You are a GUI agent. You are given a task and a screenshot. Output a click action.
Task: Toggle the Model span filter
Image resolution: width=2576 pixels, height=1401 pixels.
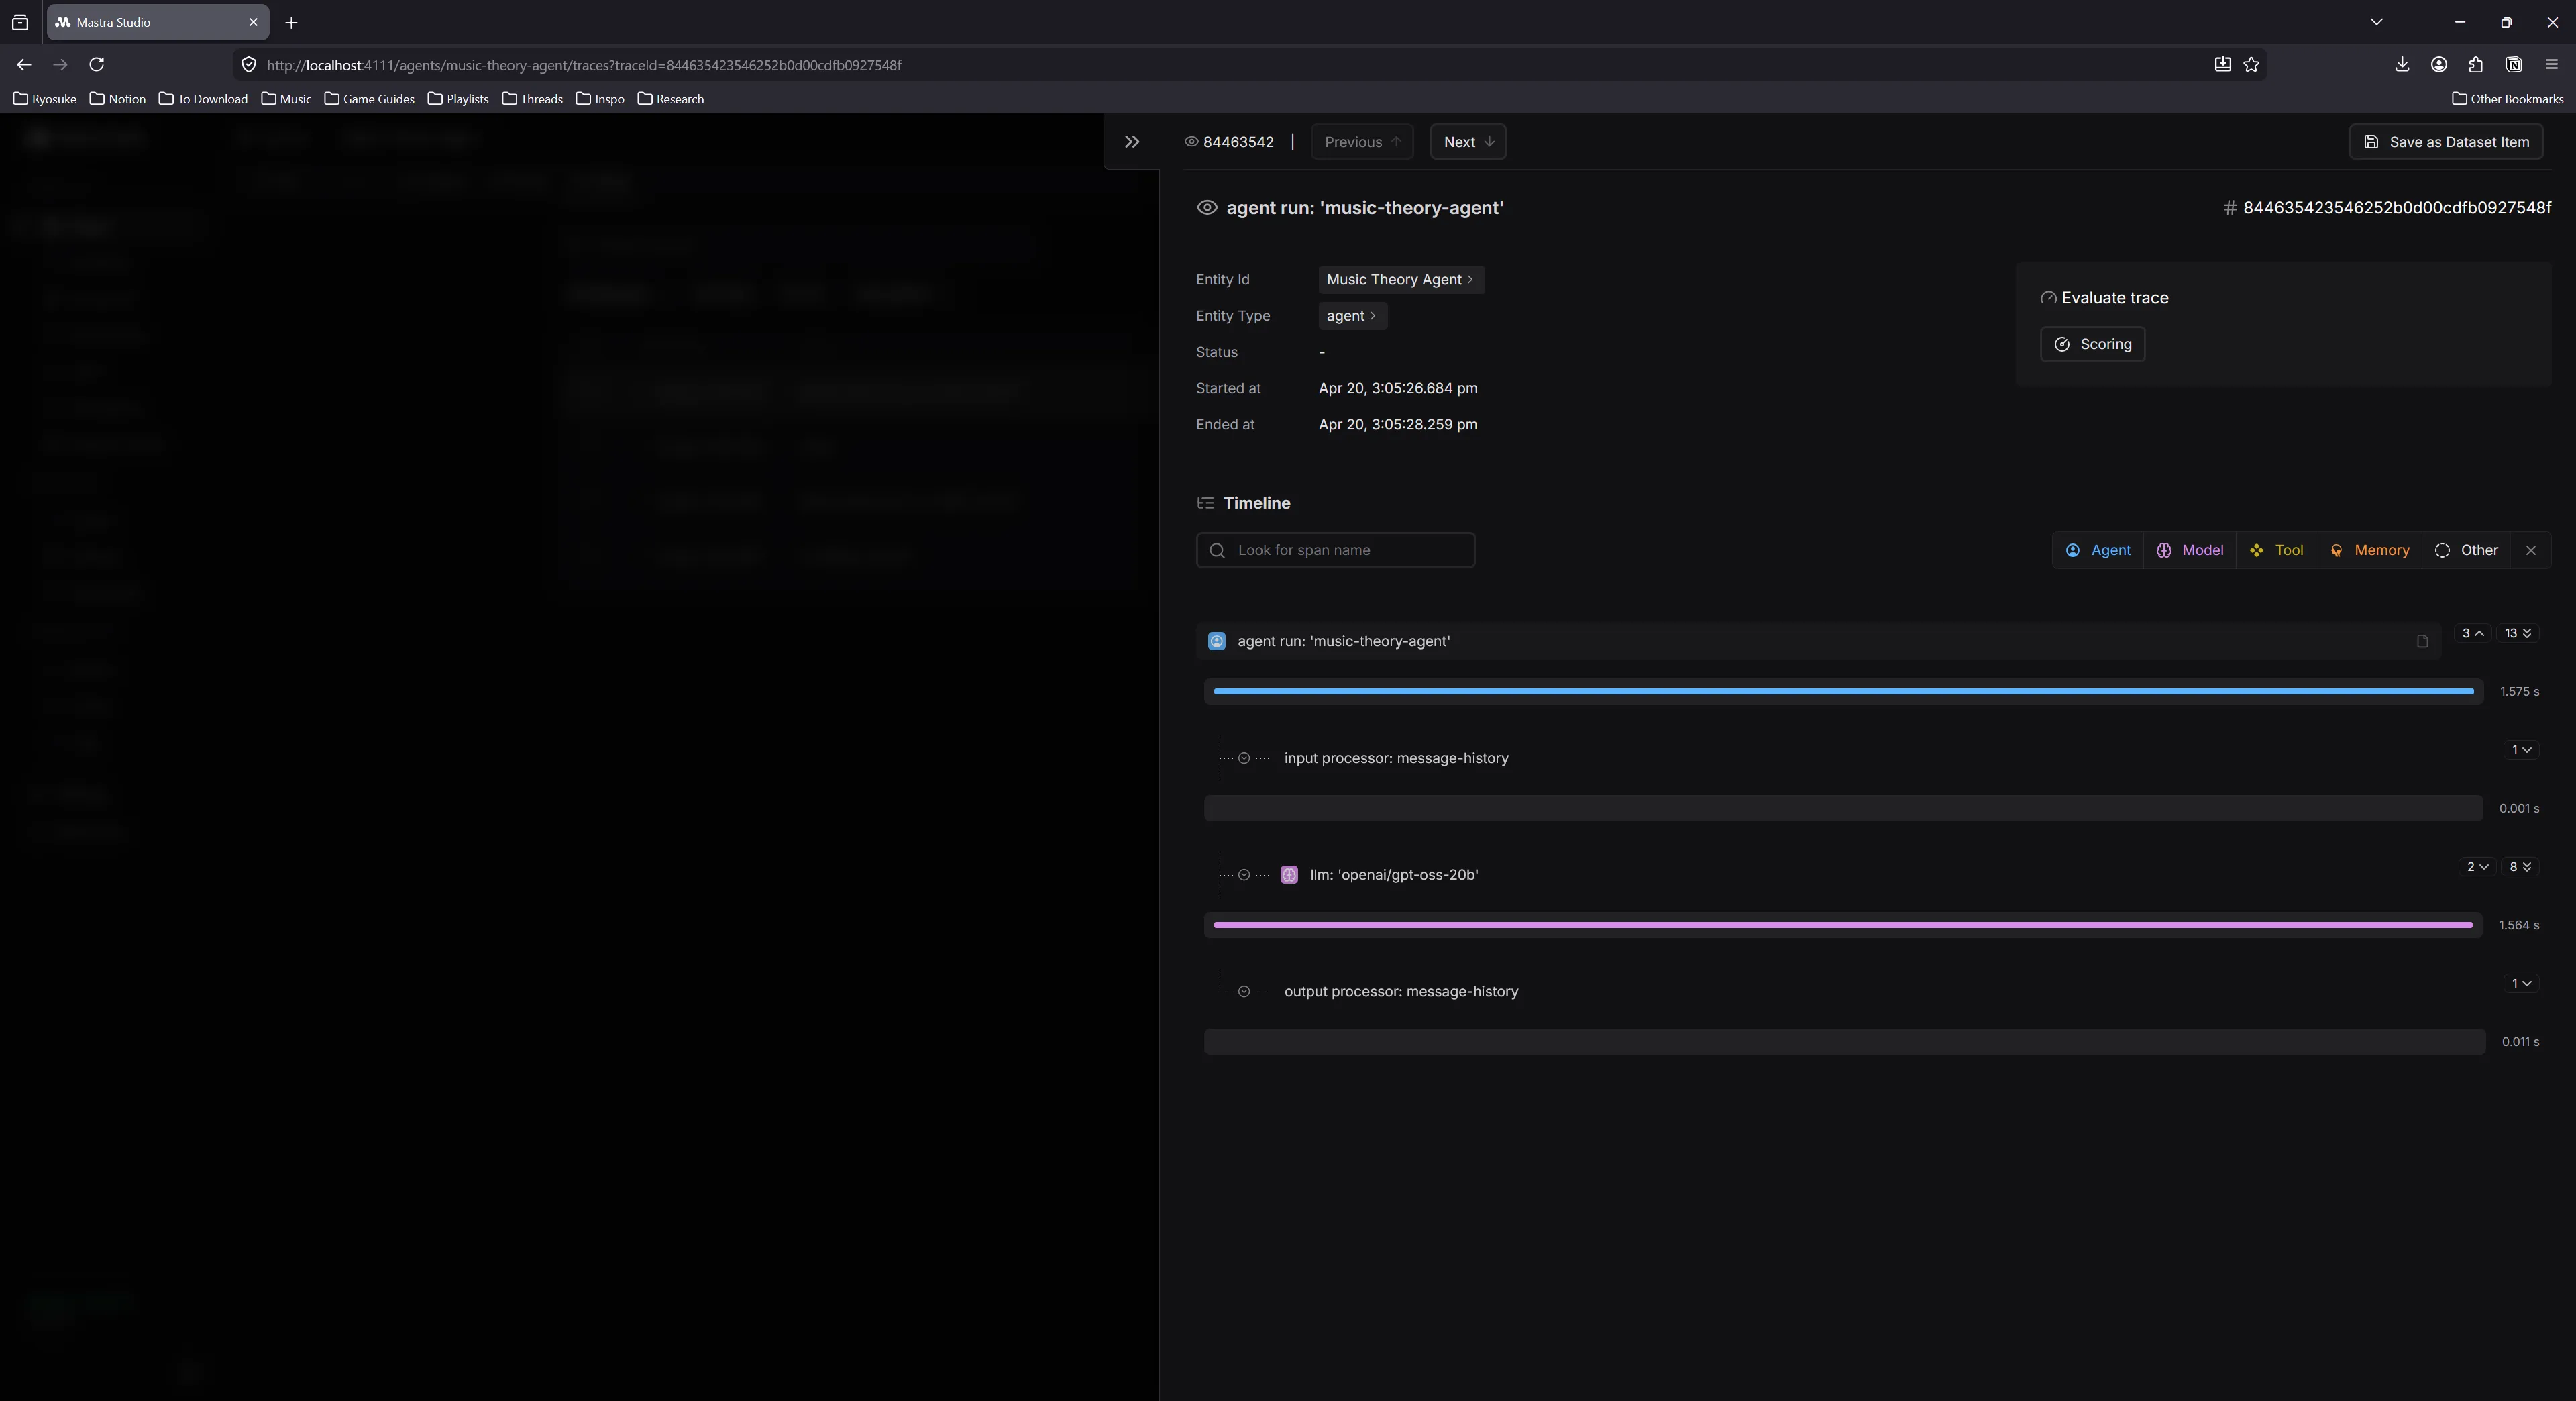tap(2190, 549)
